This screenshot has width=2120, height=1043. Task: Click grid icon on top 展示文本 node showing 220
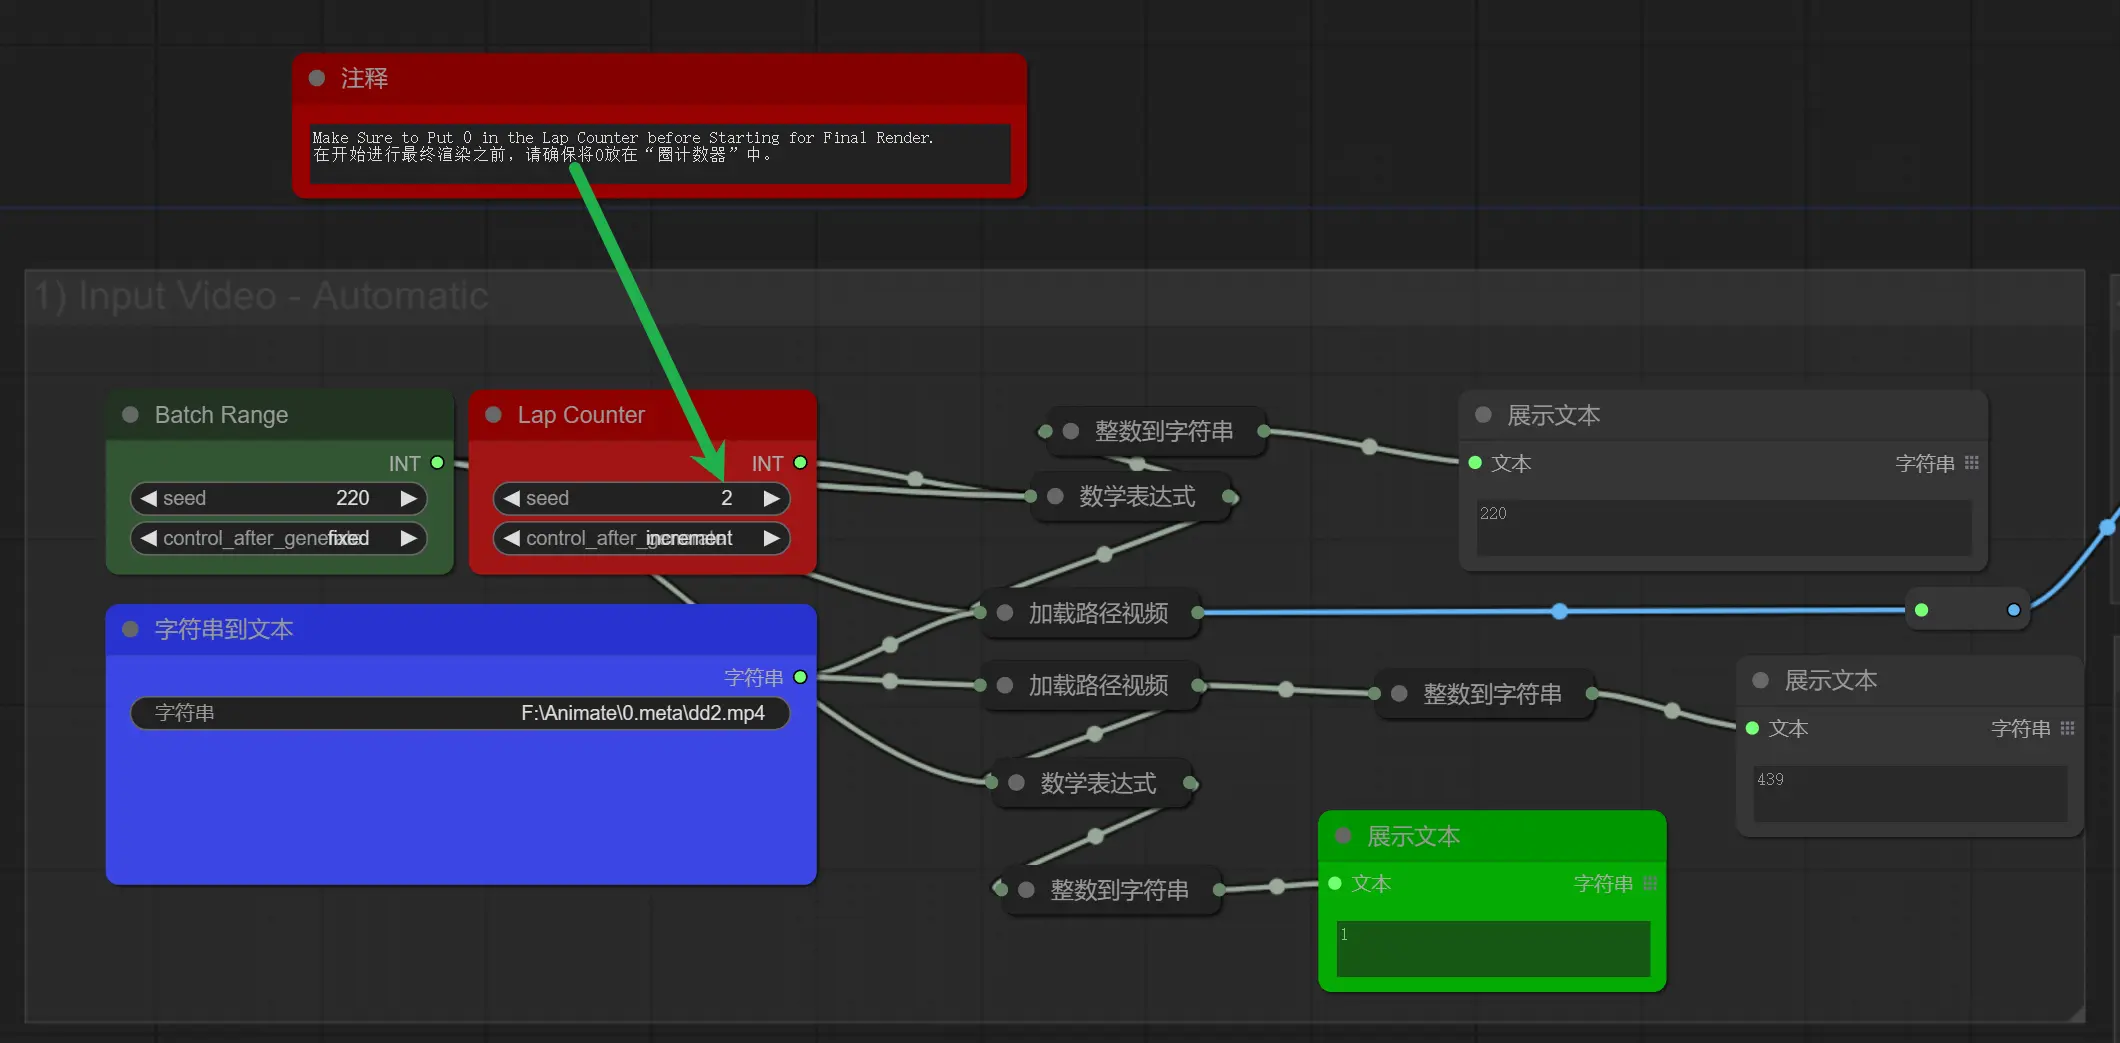[x=1972, y=463]
